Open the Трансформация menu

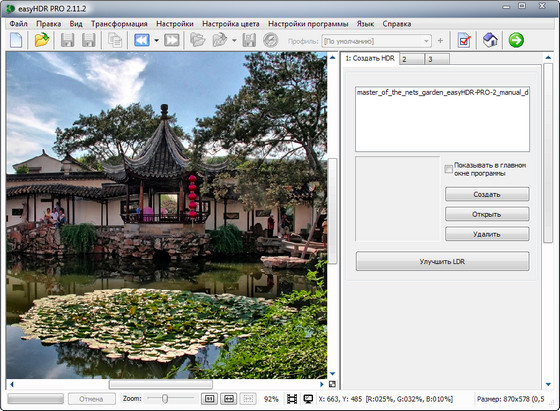click(119, 24)
